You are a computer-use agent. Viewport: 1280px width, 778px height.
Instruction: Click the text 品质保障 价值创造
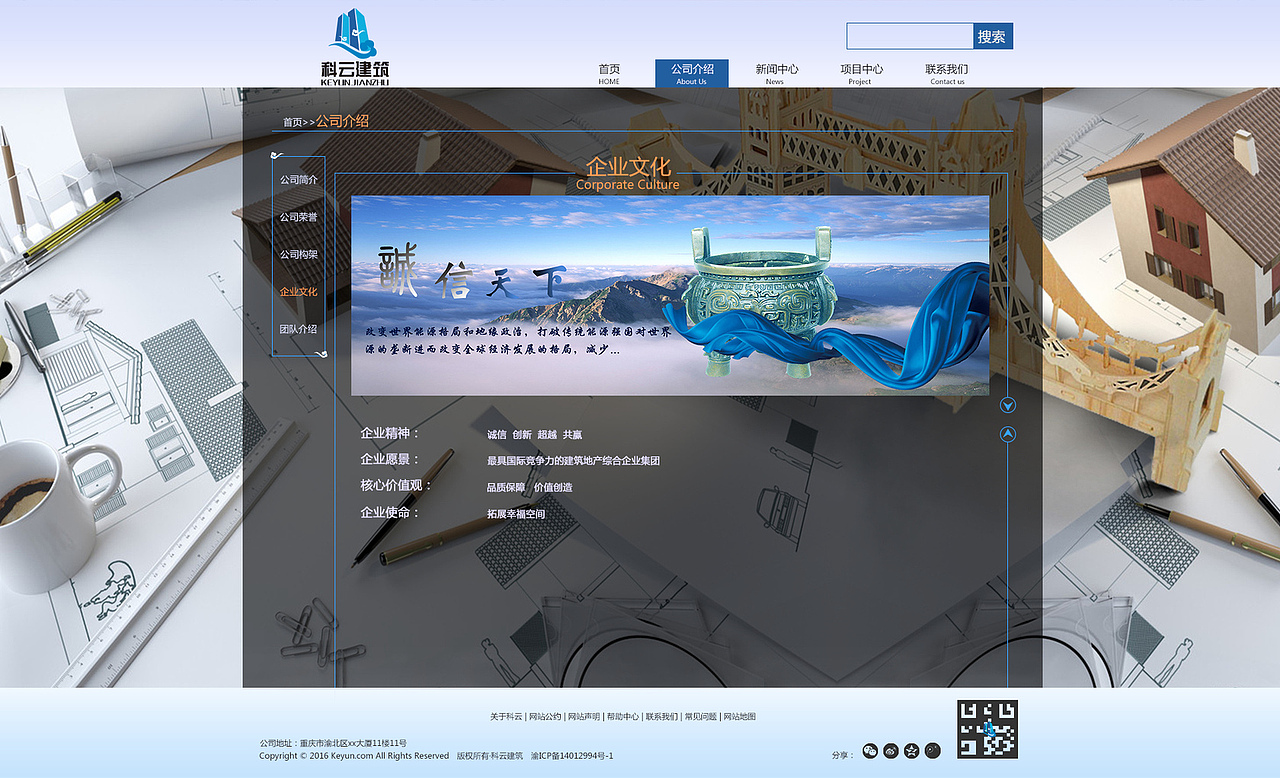pyautogui.click(x=530, y=487)
